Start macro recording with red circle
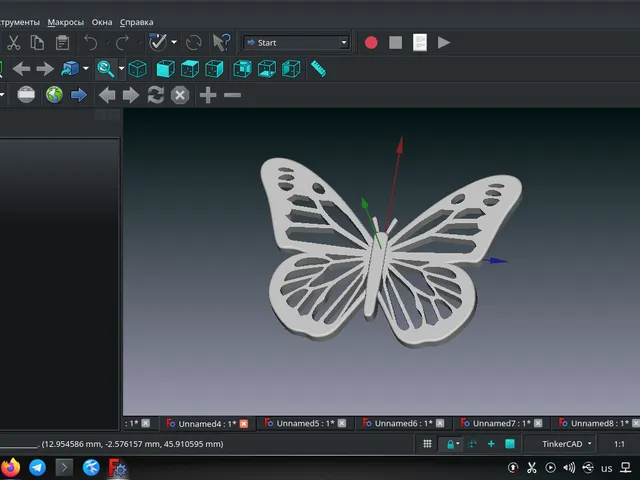The width and height of the screenshot is (640, 480). click(x=371, y=42)
